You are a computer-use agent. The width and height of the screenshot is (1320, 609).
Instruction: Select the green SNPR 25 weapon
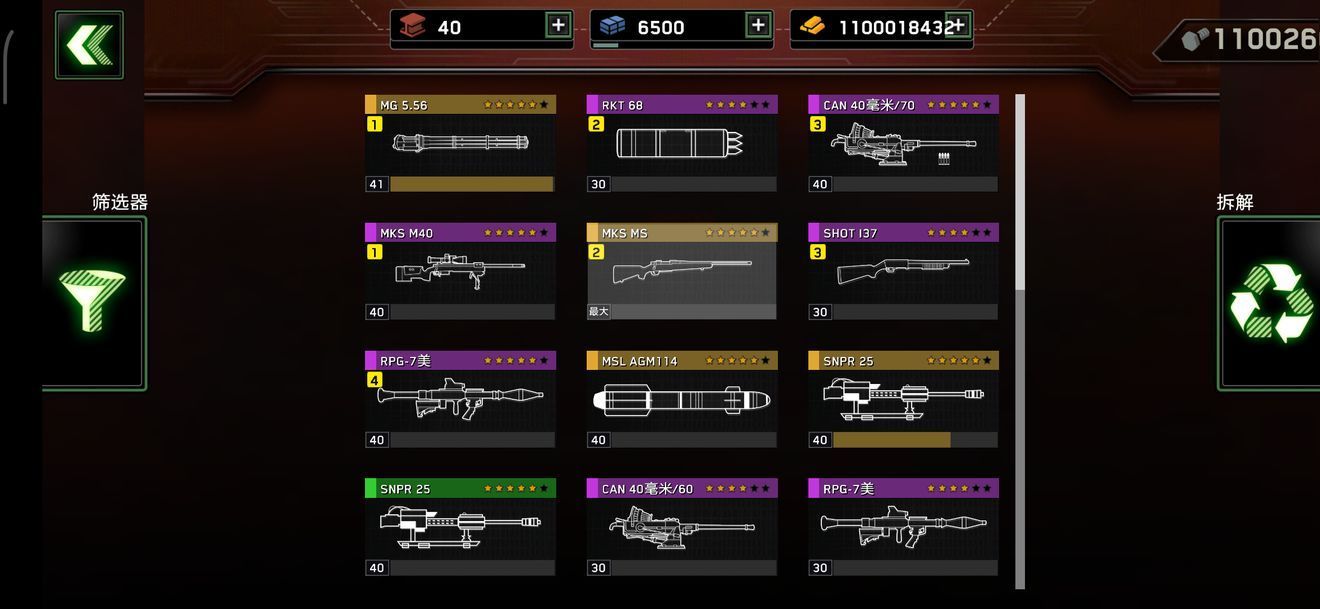tap(460, 528)
